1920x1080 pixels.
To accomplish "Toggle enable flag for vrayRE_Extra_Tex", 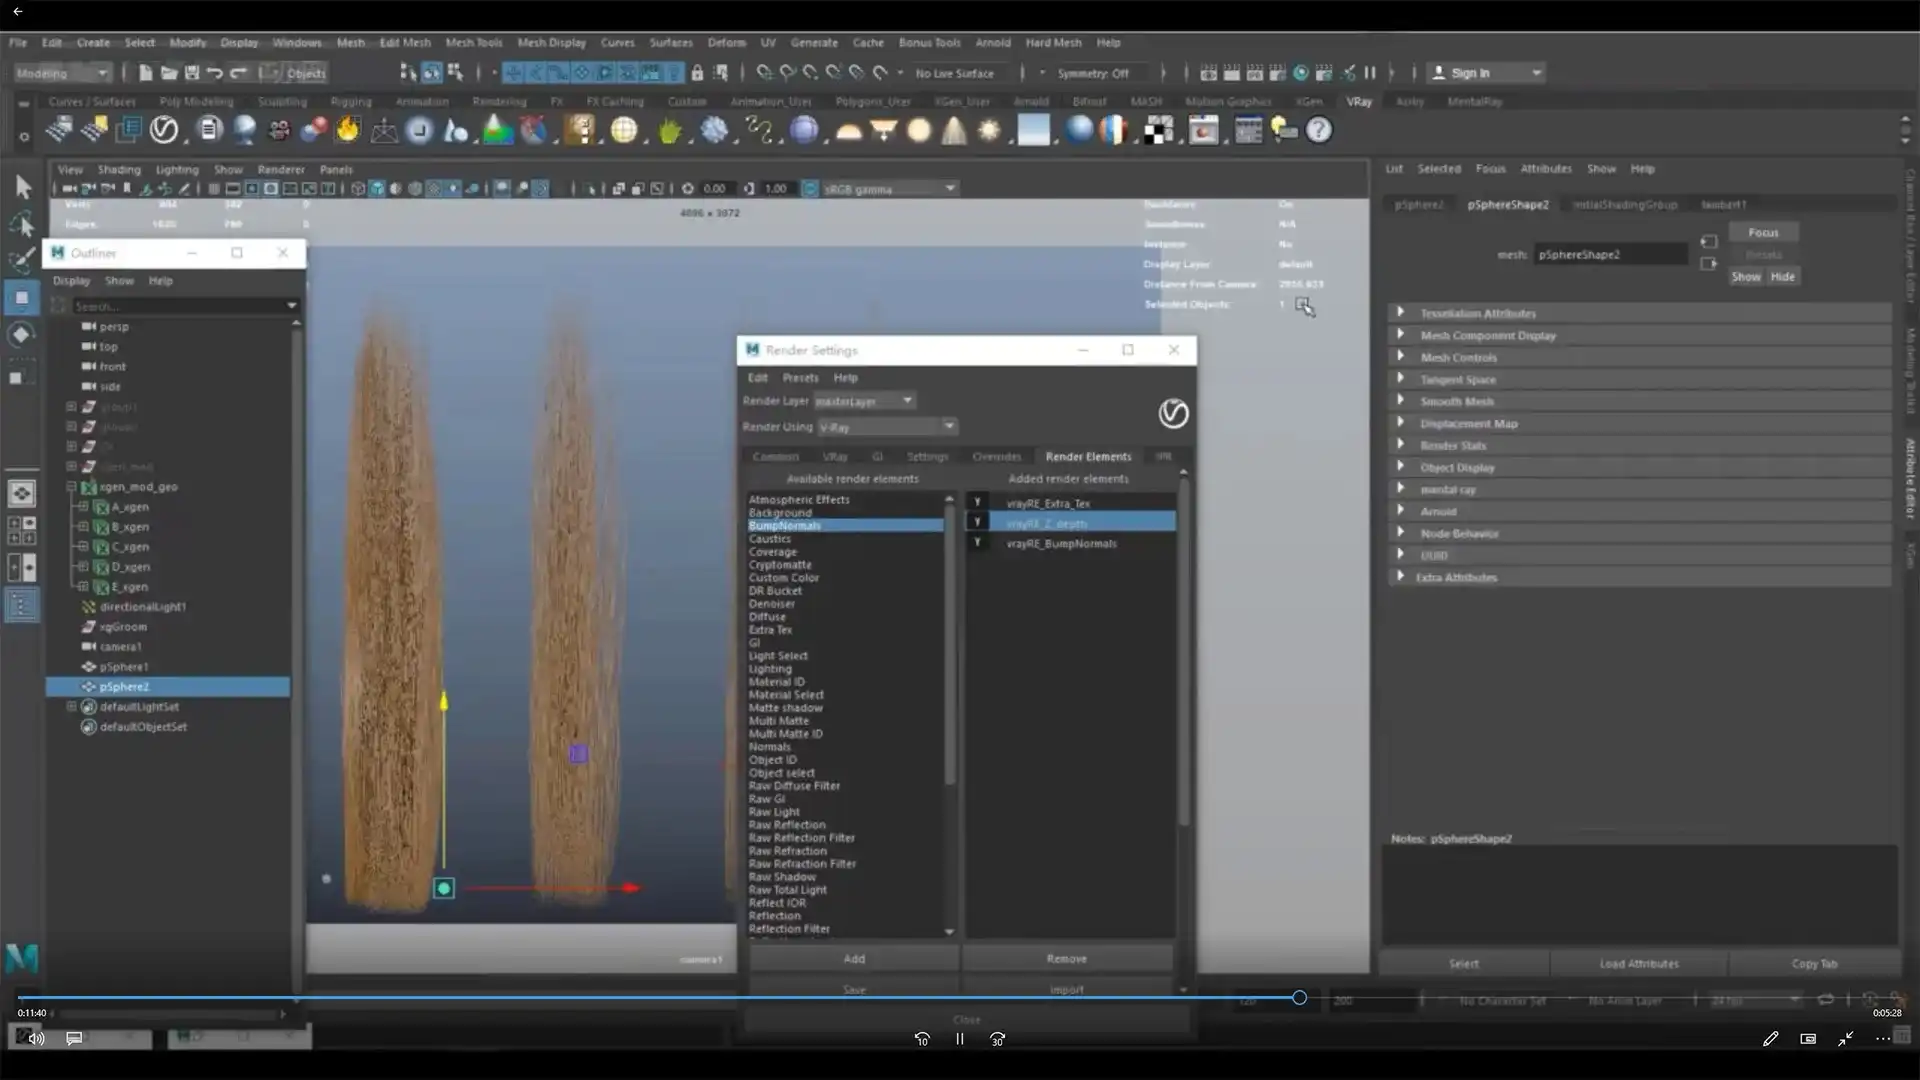I will pos(977,503).
